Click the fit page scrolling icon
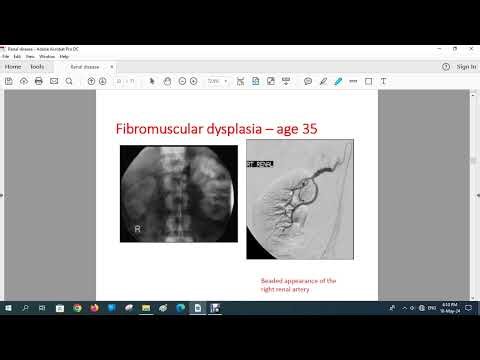Viewport: 480px width, 360px height. coord(240,81)
